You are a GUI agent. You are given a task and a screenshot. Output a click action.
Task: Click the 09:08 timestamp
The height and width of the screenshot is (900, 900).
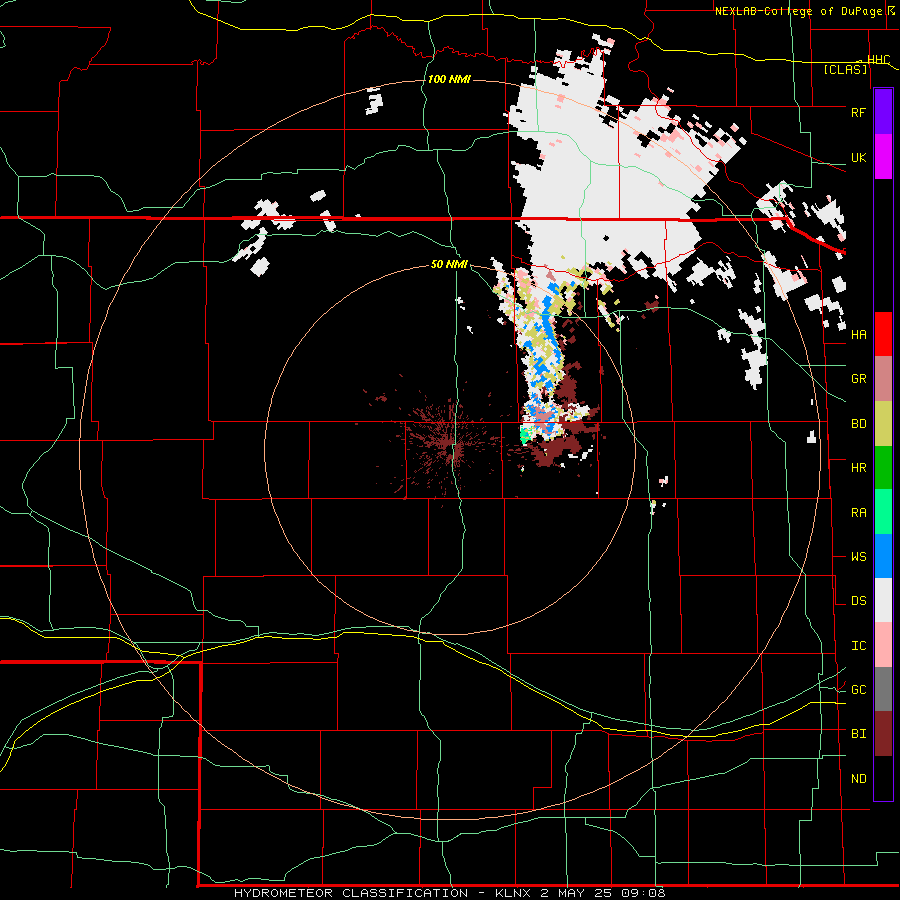pyautogui.click(x=643, y=893)
